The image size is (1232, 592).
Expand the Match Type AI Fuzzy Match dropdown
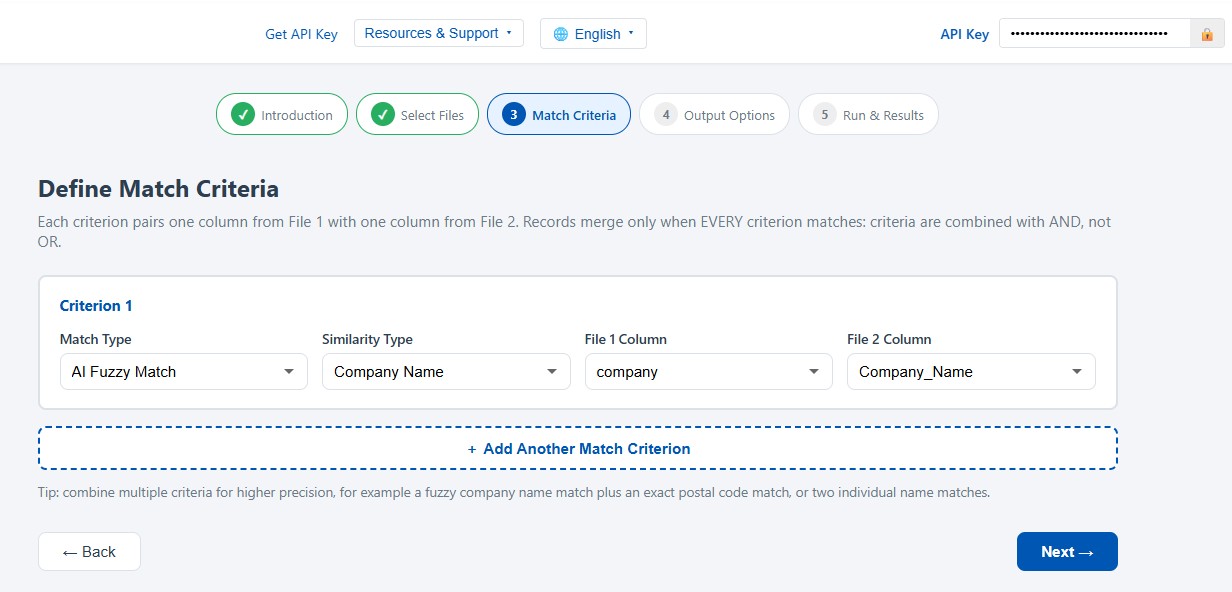point(184,372)
